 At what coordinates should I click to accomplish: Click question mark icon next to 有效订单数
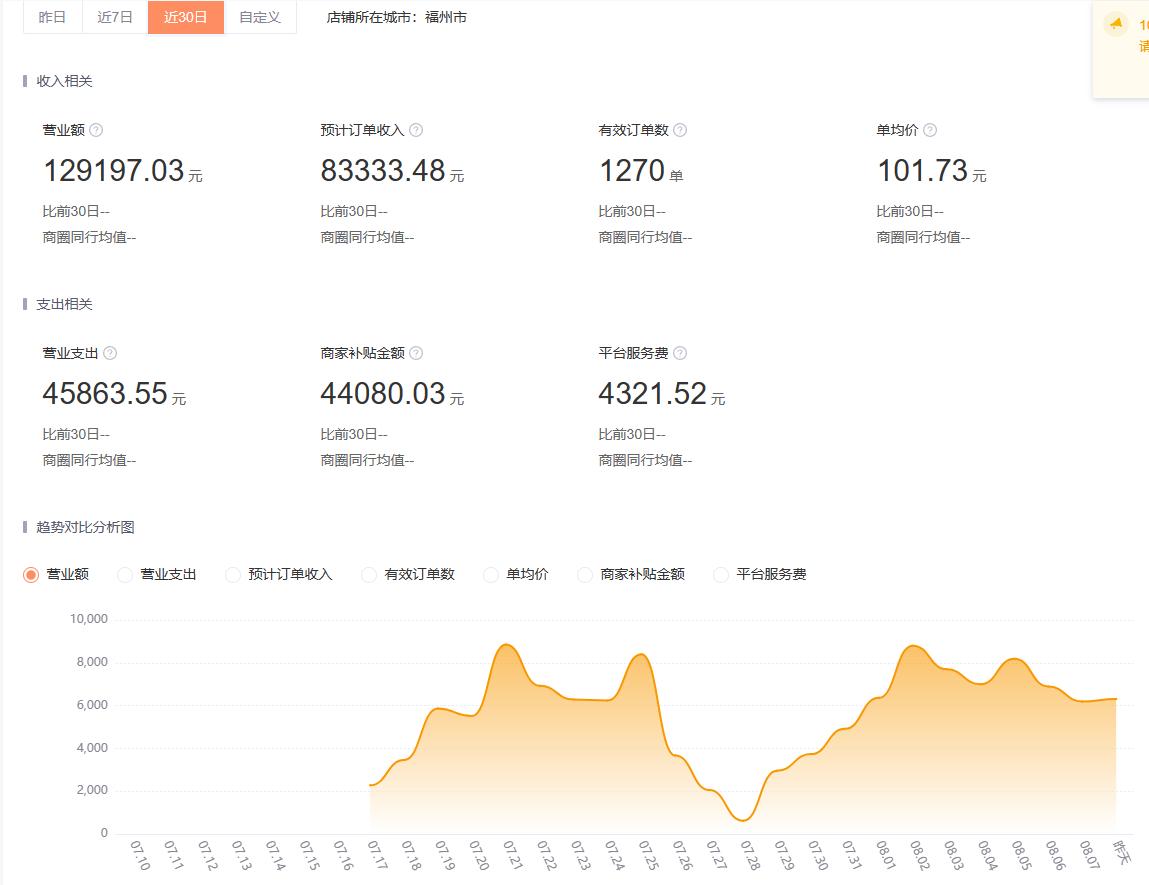680,130
